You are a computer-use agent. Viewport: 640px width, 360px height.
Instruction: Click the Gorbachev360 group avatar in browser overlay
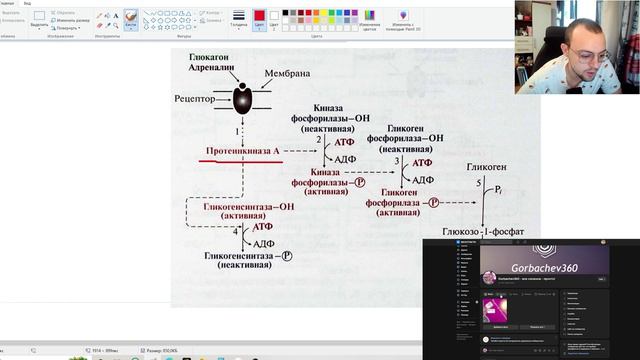489,278
